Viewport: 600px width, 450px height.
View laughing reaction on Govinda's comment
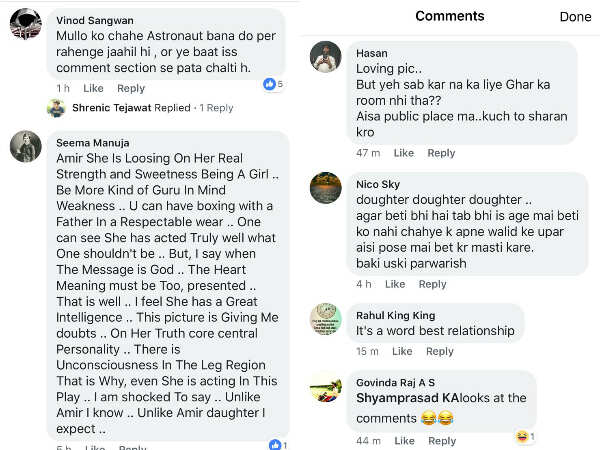coord(525,437)
